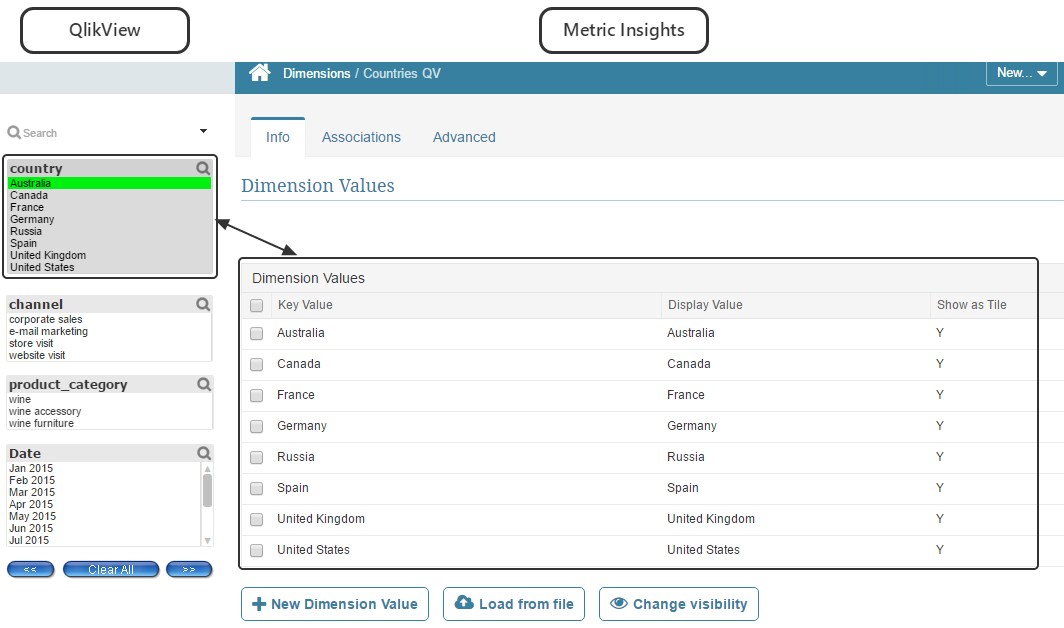Check the Australia row checkbox

[257, 333]
